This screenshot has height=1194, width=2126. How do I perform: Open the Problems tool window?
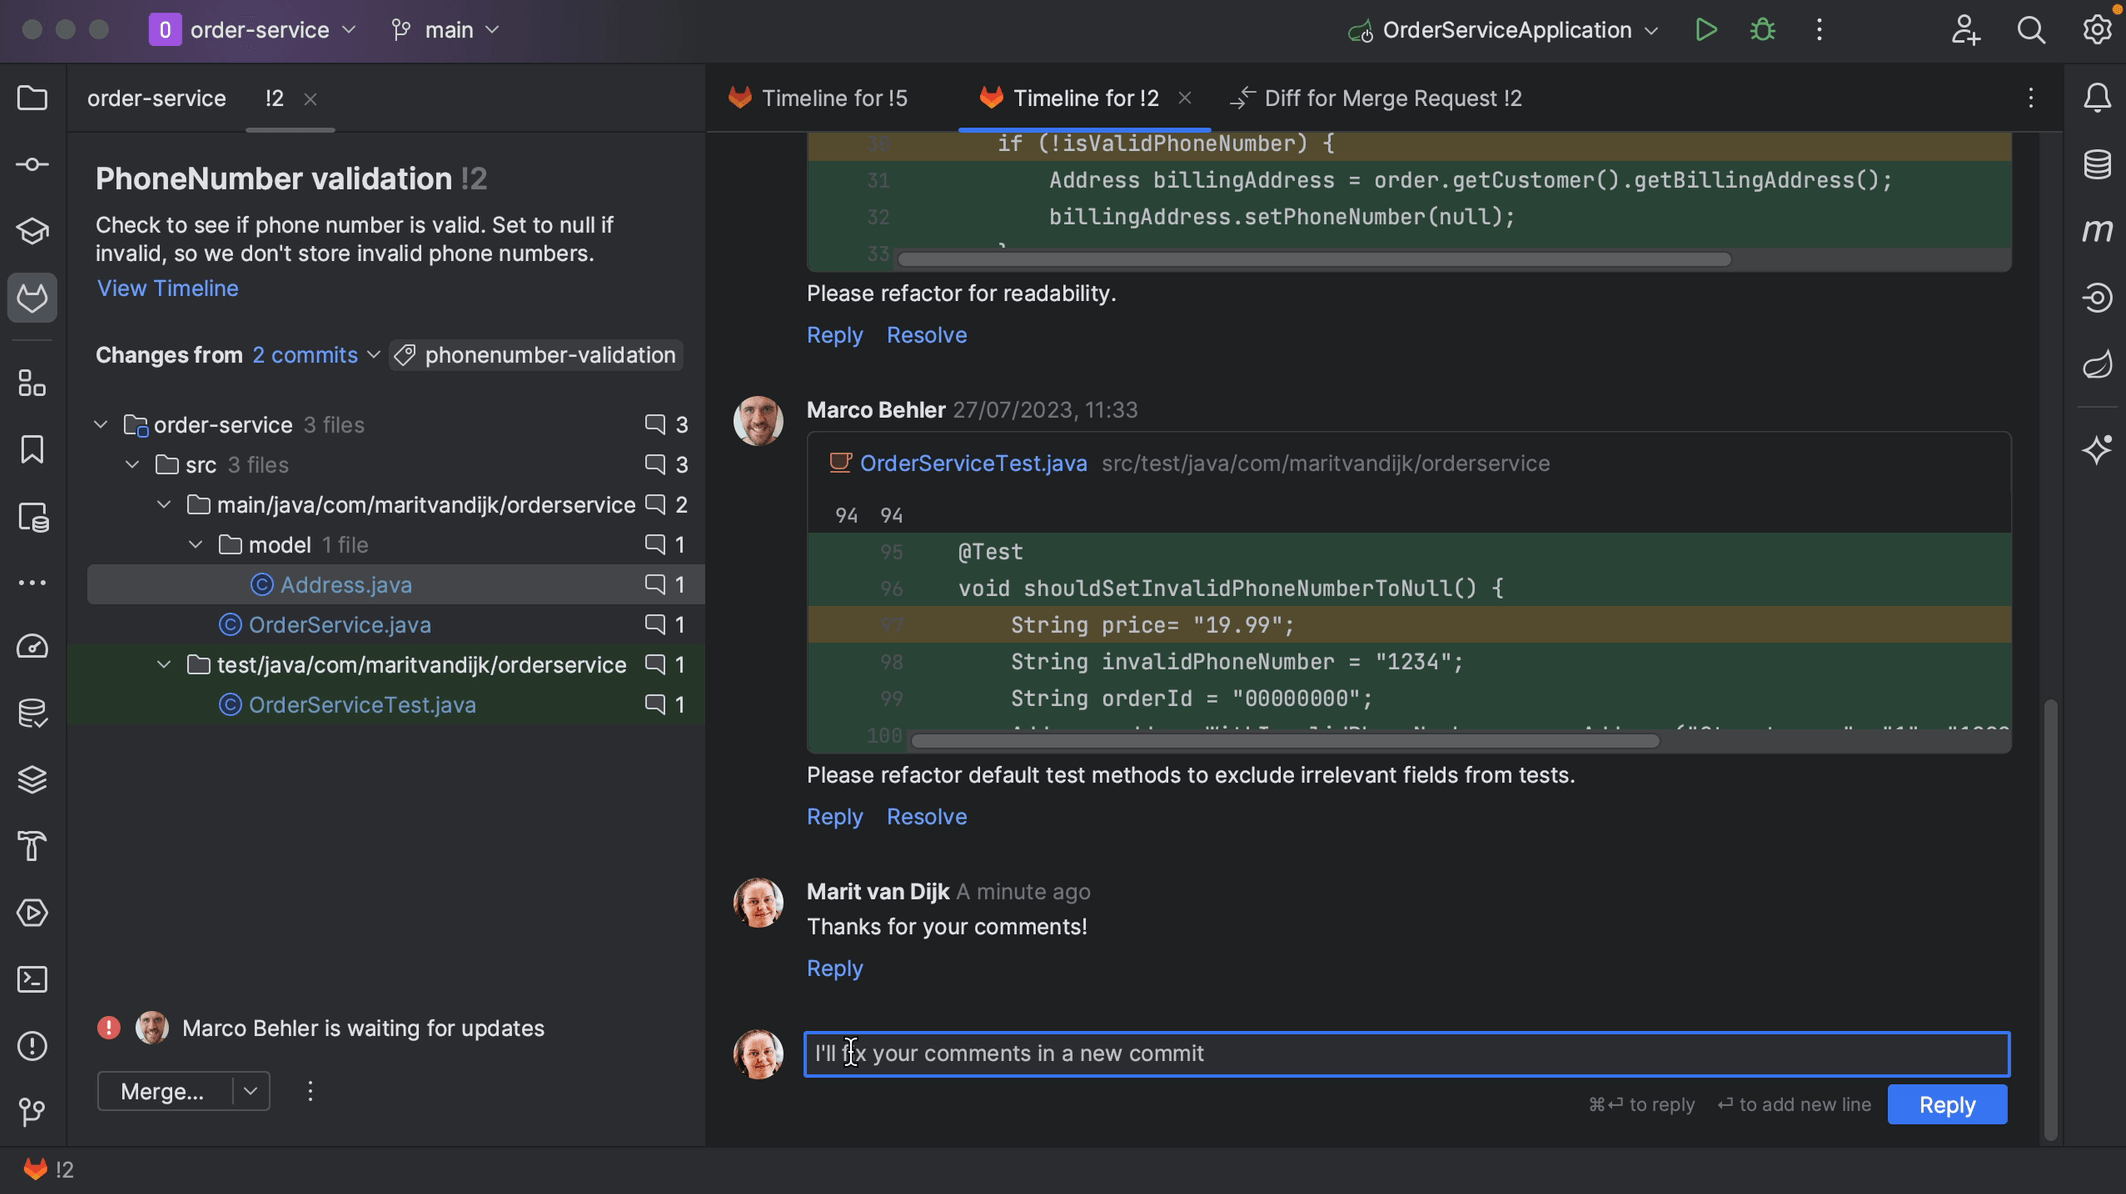[x=32, y=1046]
